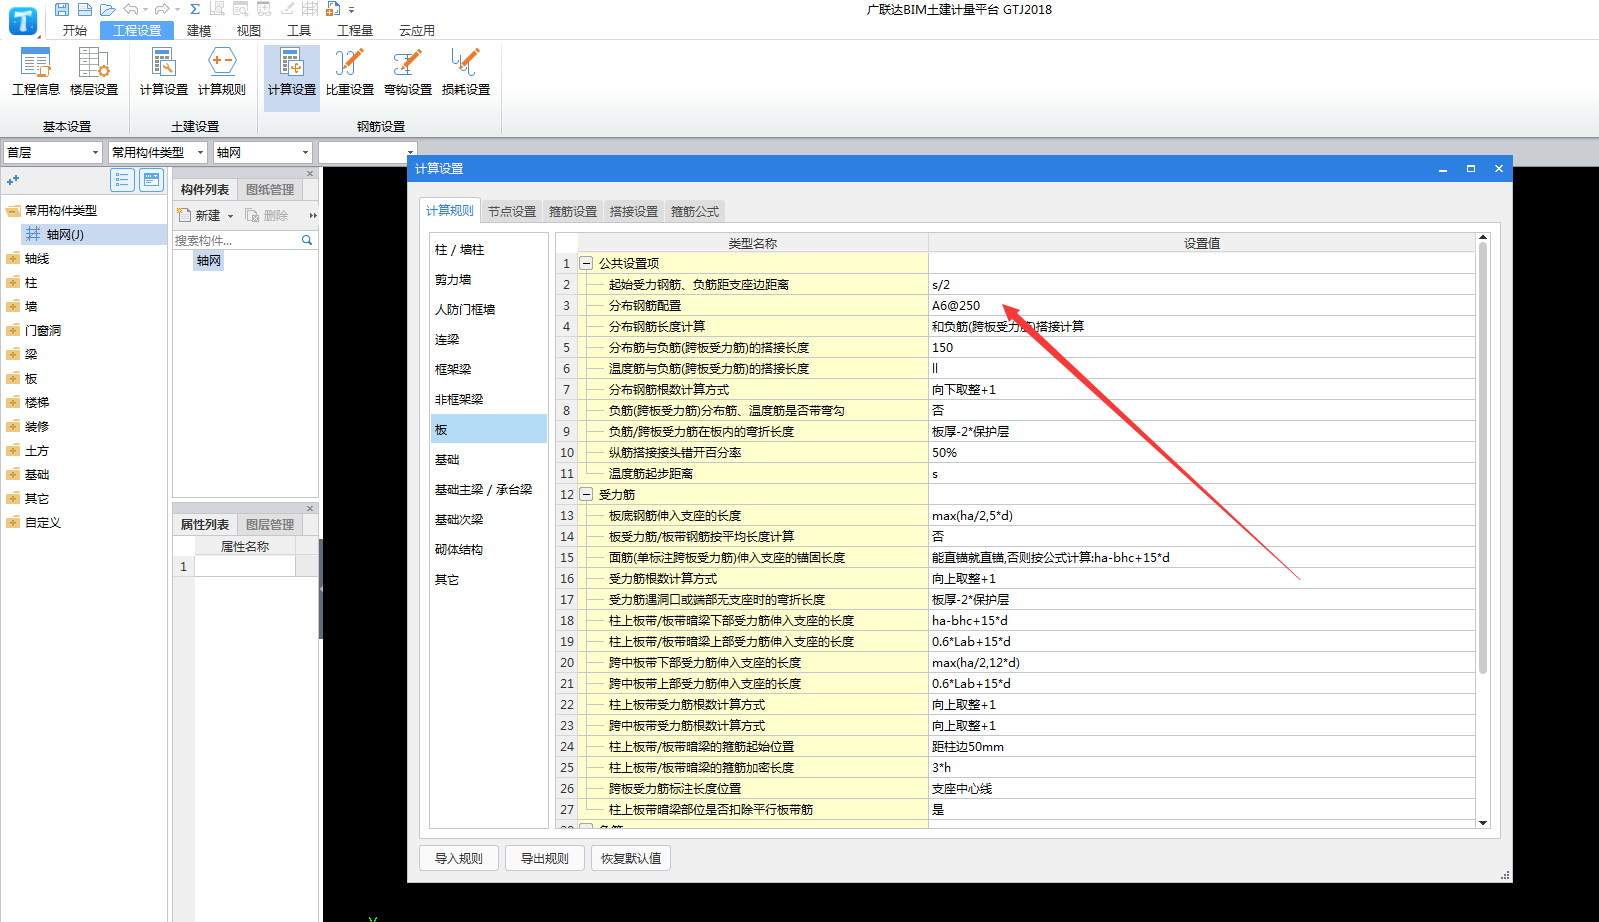Click the Undo arrow icon

131,9
